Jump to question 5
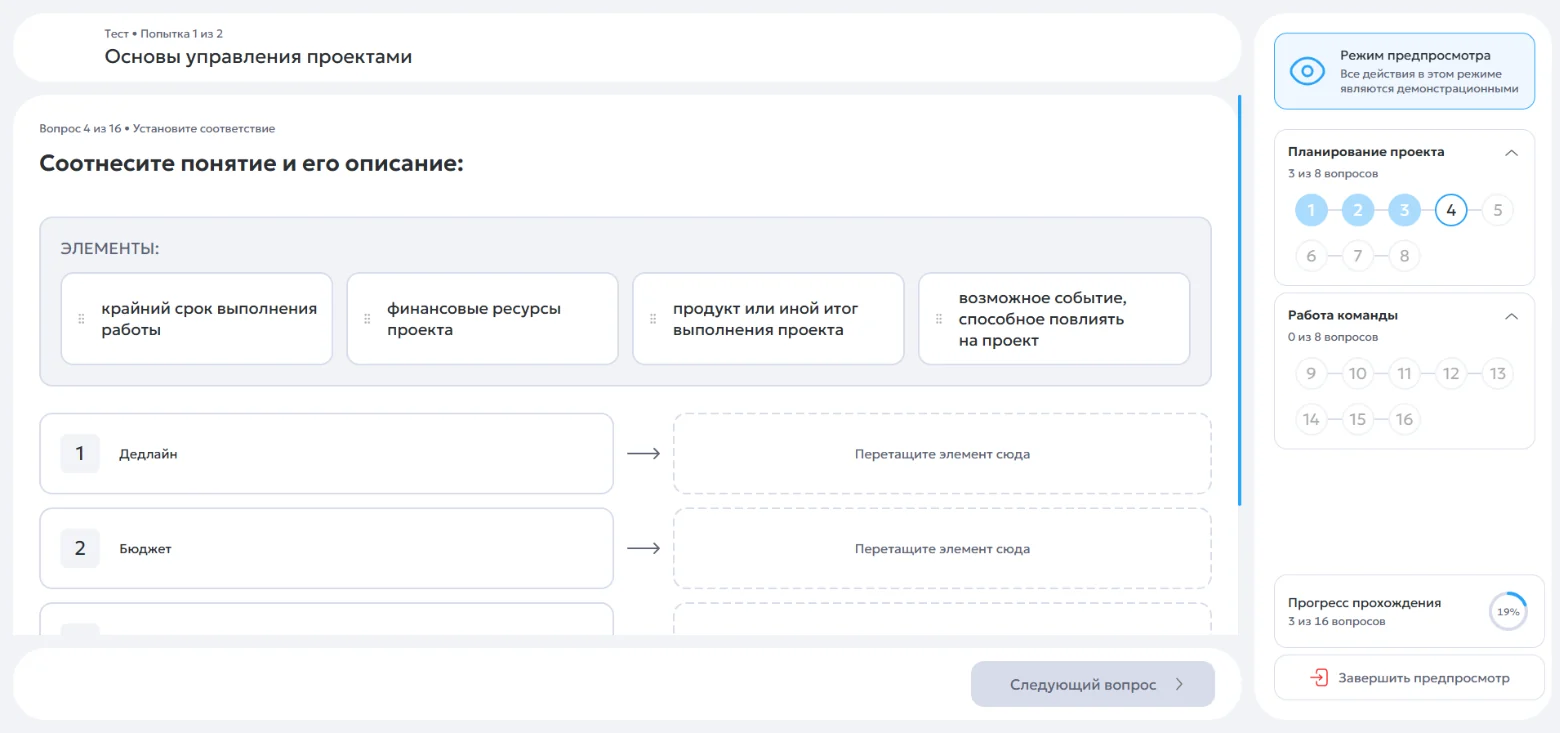 [x=1497, y=211]
